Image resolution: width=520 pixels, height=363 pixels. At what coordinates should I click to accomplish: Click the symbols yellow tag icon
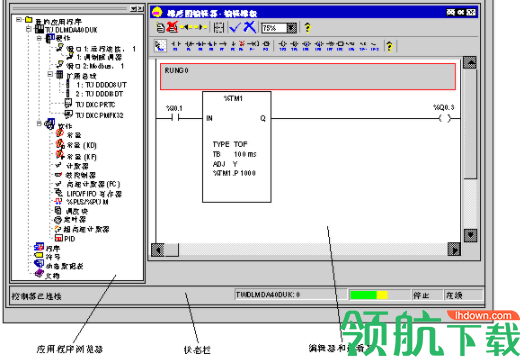click(x=39, y=255)
